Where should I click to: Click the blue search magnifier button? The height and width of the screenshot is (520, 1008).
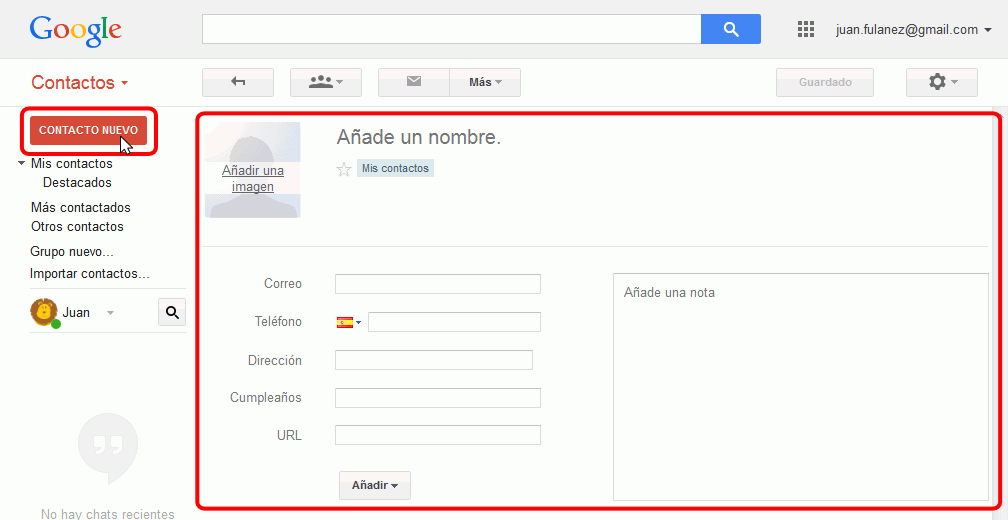[x=730, y=29]
